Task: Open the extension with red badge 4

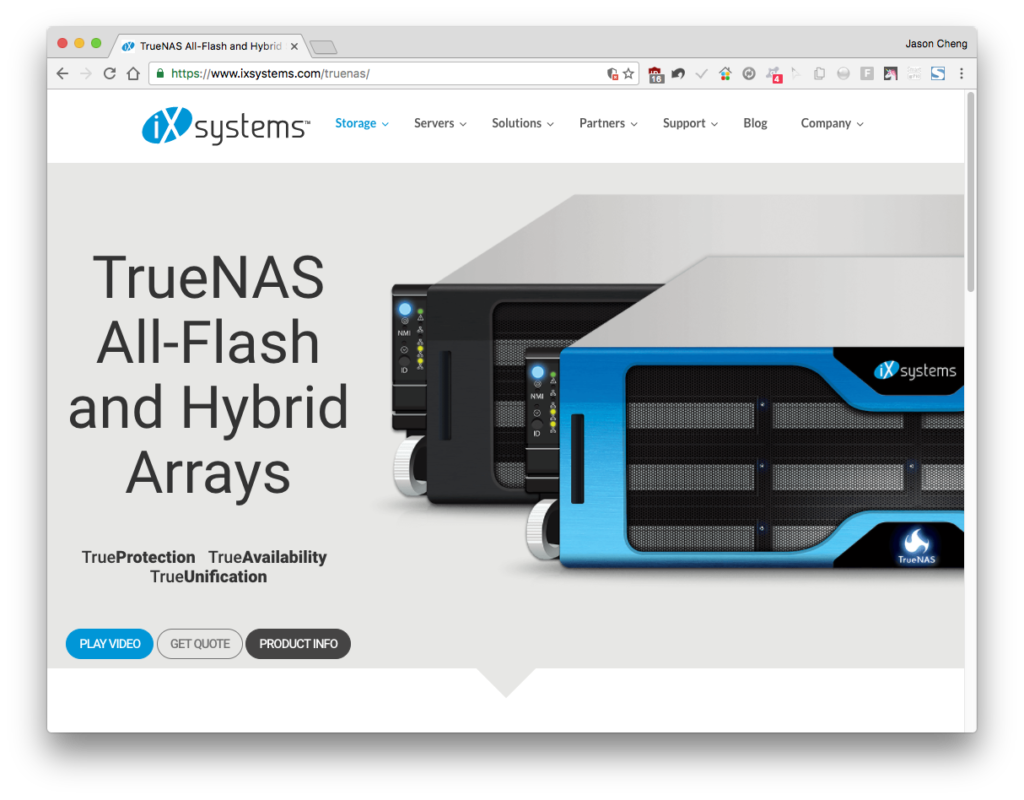Action: pyautogui.click(x=774, y=74)
